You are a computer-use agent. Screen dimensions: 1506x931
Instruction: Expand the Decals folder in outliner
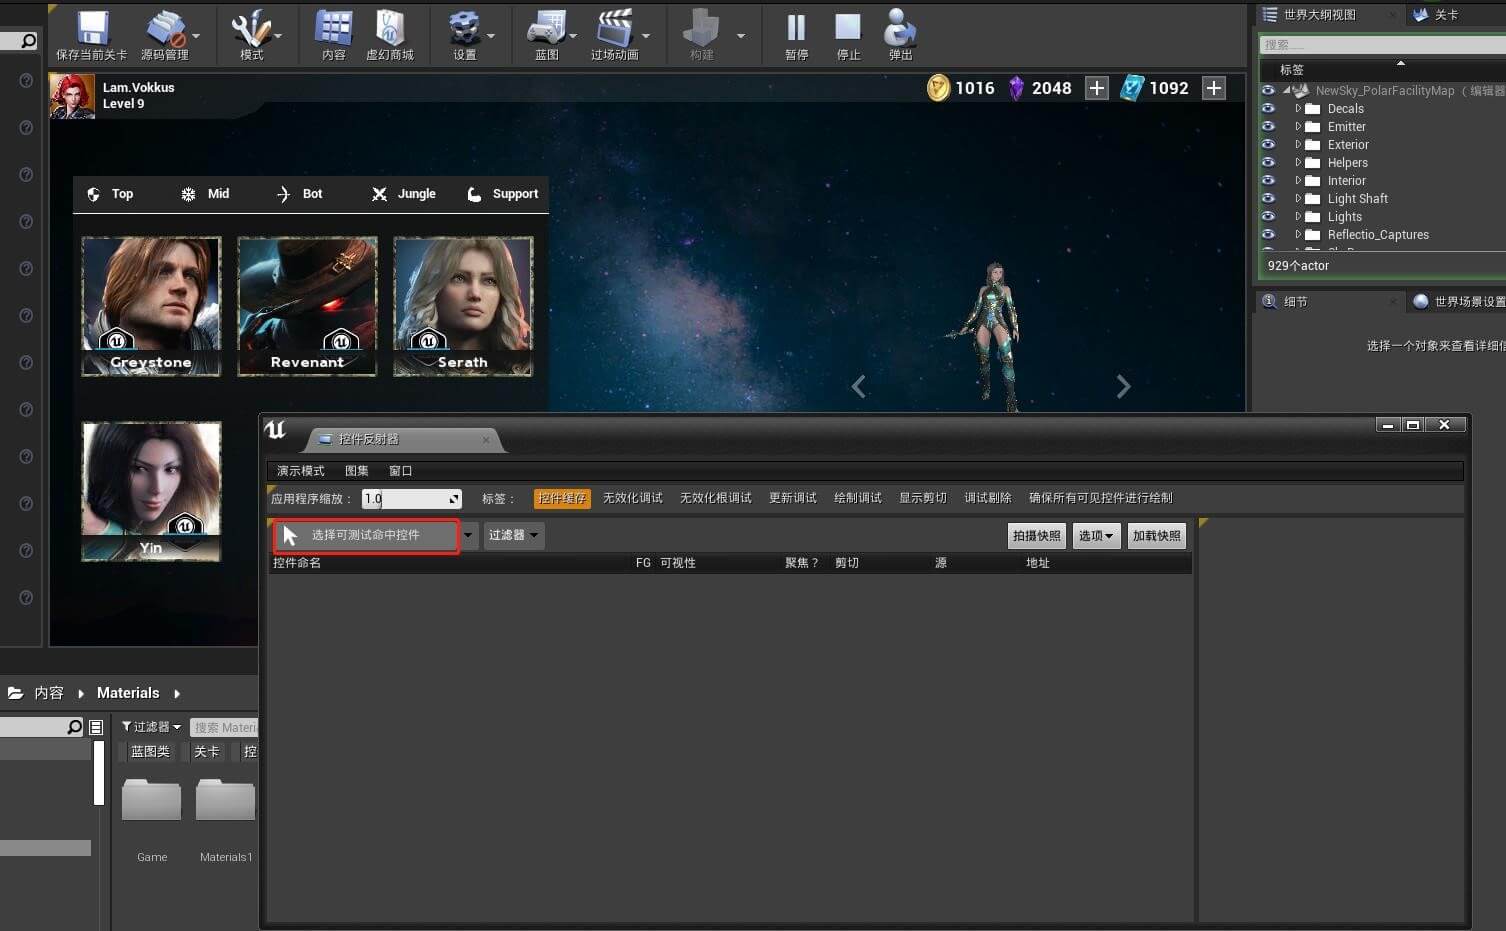point(1298,108)
